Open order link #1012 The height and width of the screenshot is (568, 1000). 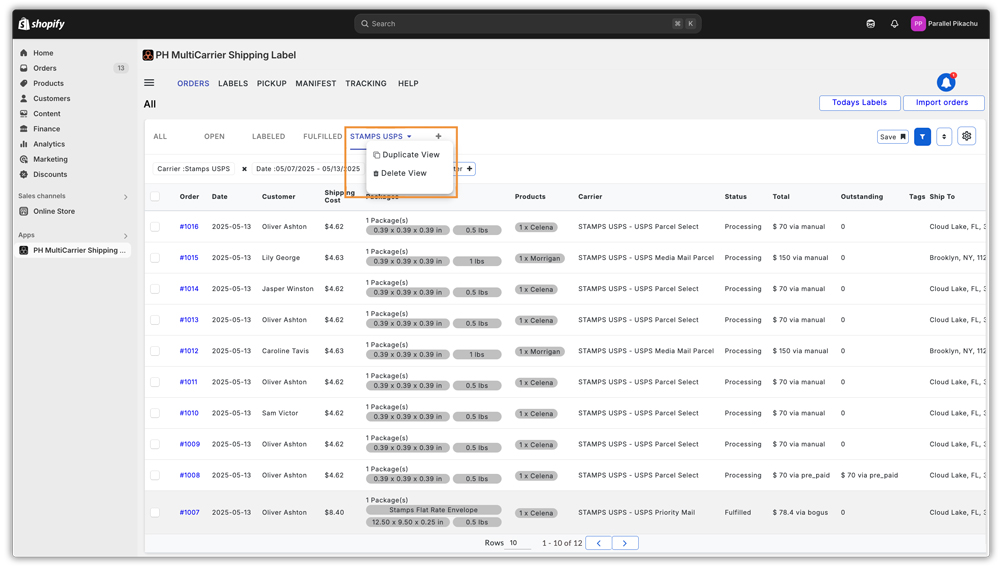click(x=189, y=351)
